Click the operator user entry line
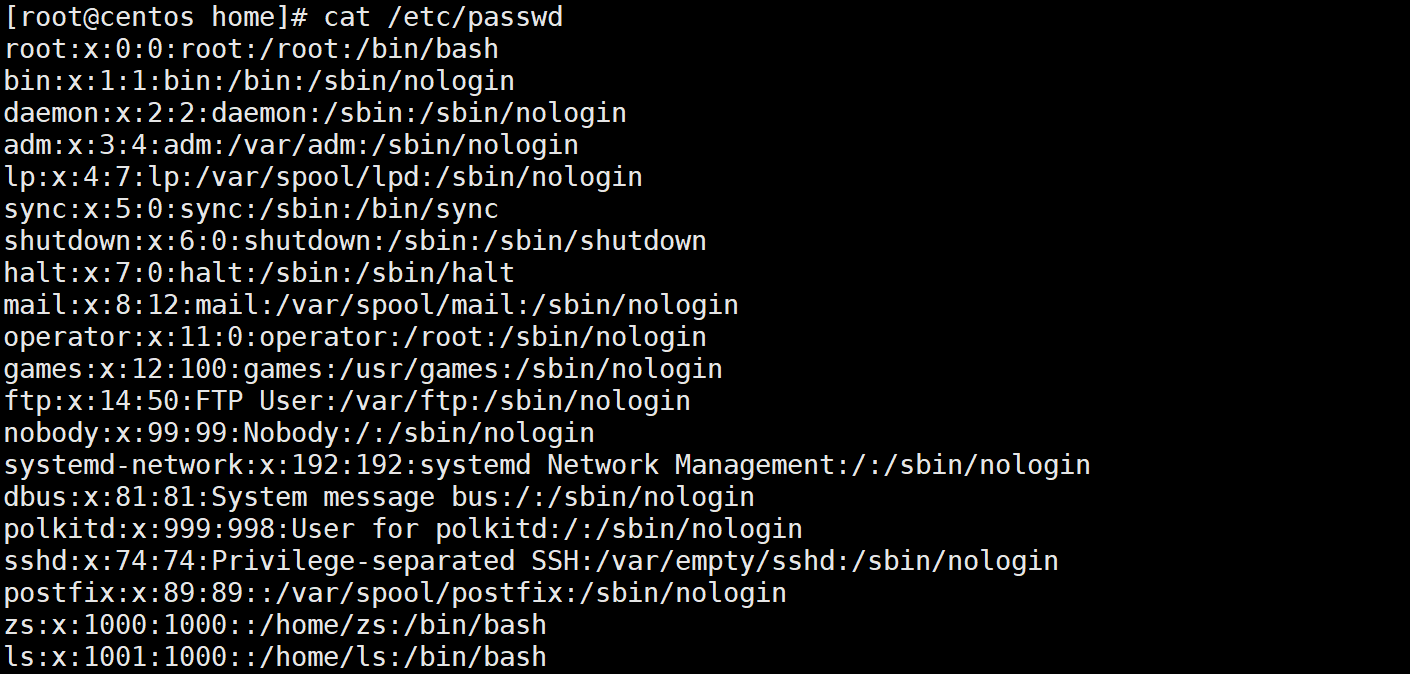Screen dimensions: 1410x674 pyautogui.click(x=355, y=337)
